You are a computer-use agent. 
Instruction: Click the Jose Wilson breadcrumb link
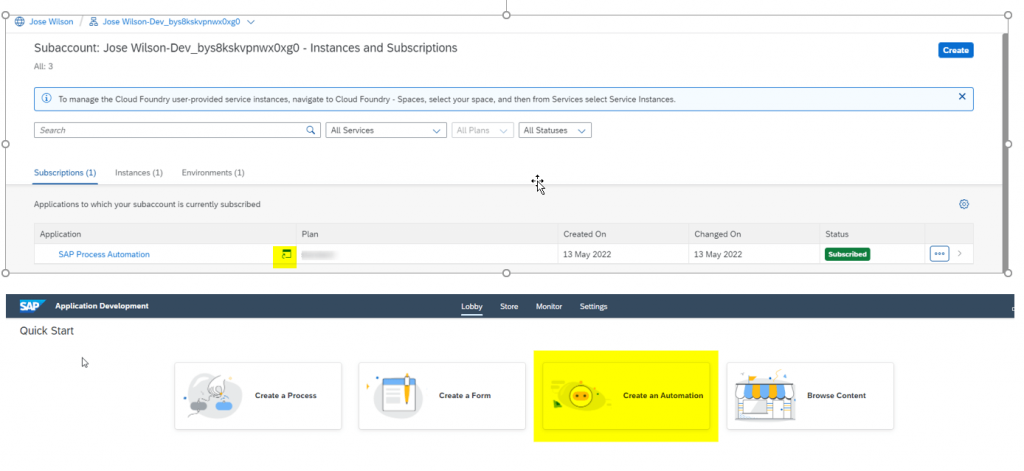point(51,22)
